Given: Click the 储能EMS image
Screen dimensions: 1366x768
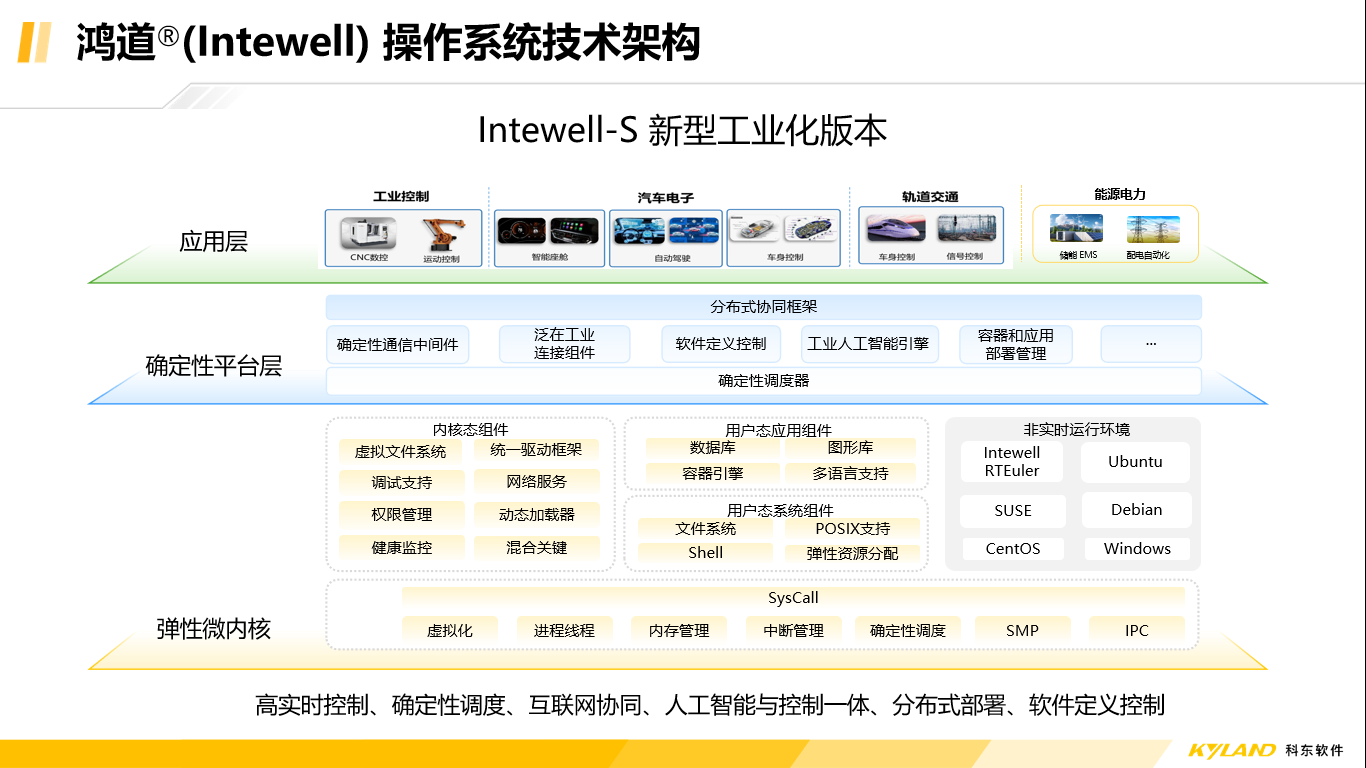Looking at the screenshot, I should point(1077,229).
